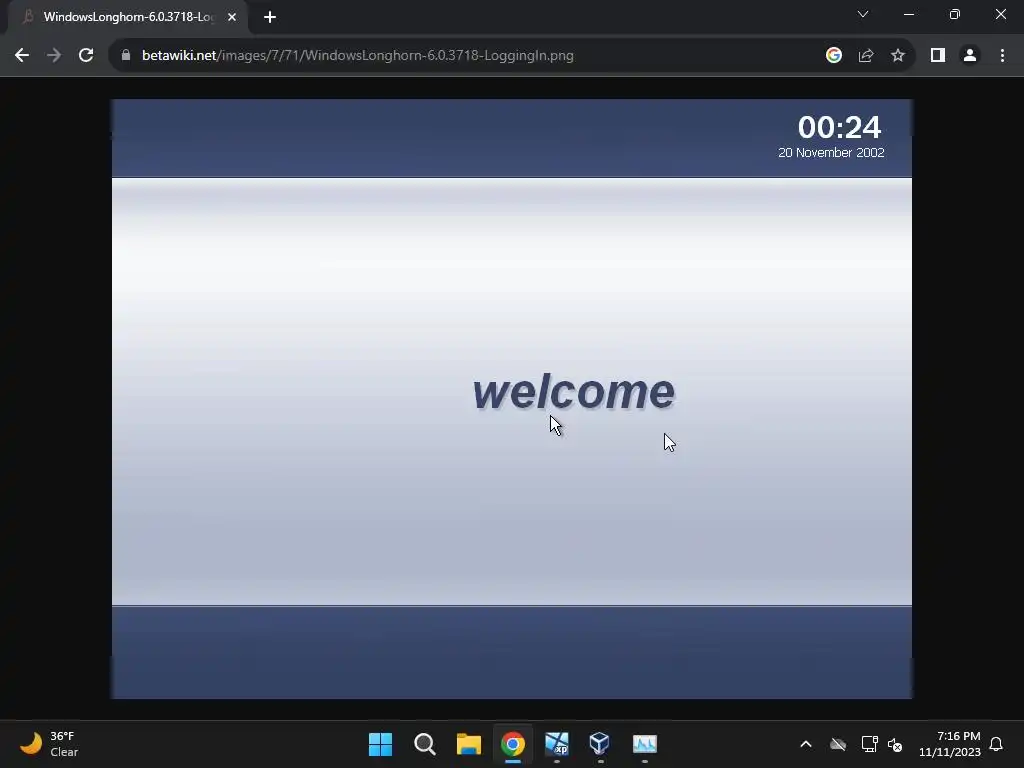Open the Chrome profile menu
Screen dimensions: 1024x768
[x=970, y=56]
